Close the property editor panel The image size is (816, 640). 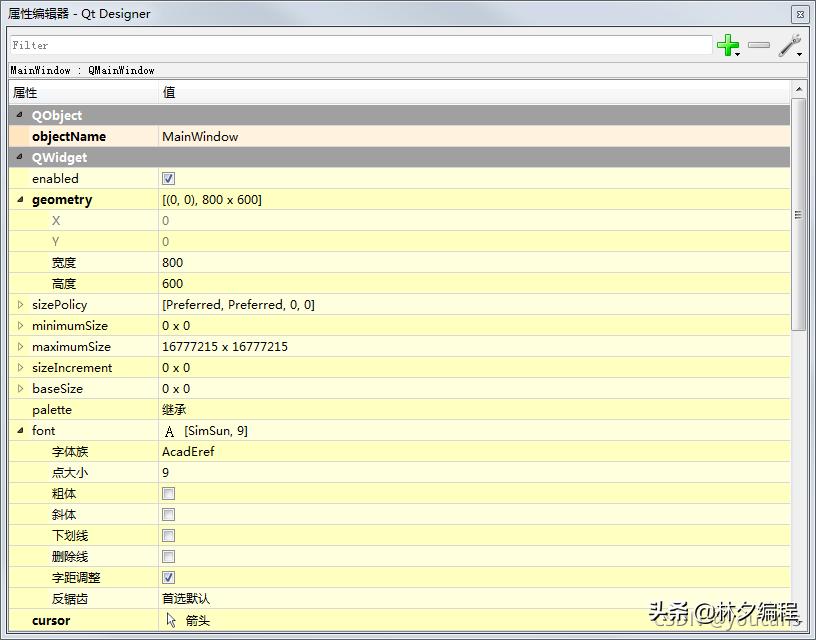click(x=799, y=14)
